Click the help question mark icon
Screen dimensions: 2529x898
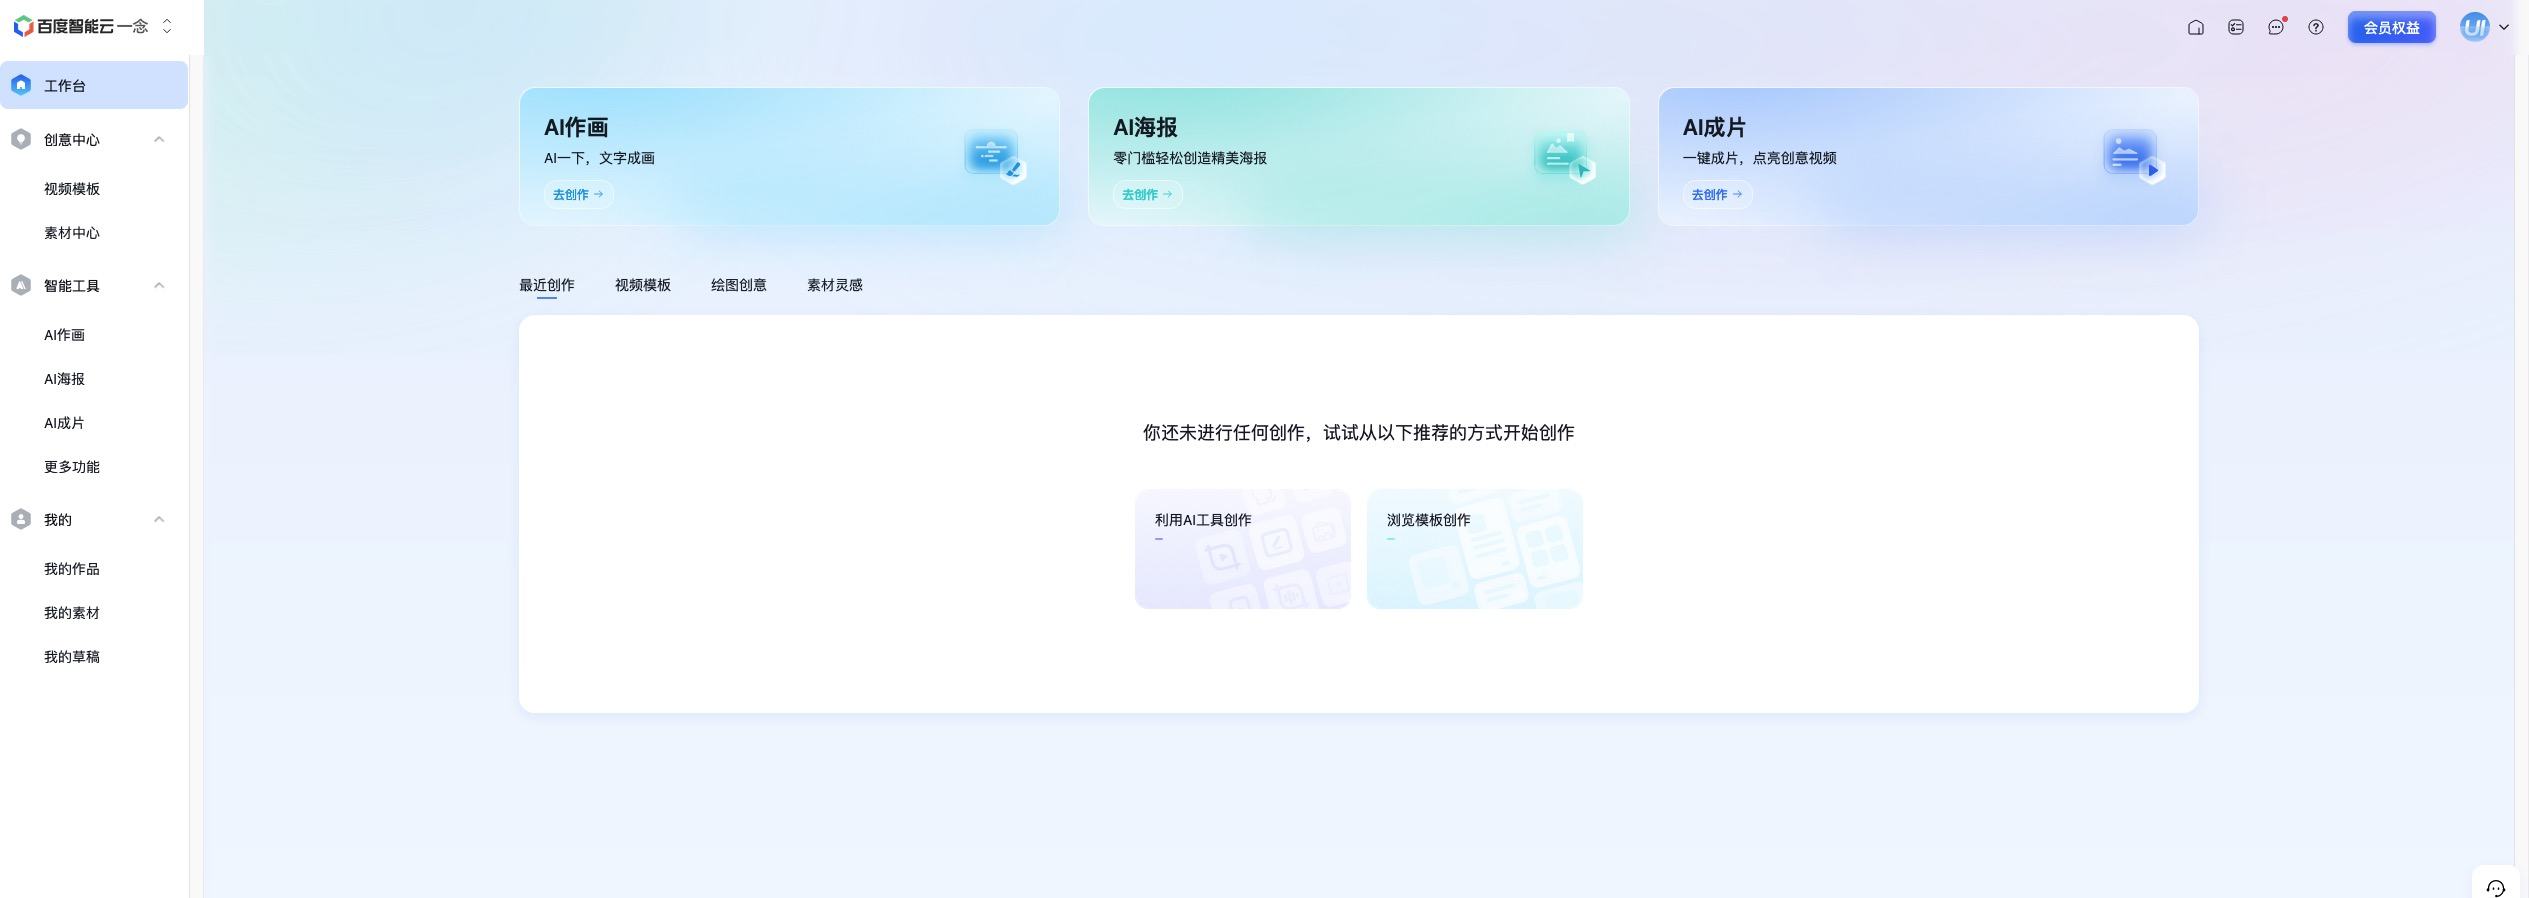point(2316,28)
